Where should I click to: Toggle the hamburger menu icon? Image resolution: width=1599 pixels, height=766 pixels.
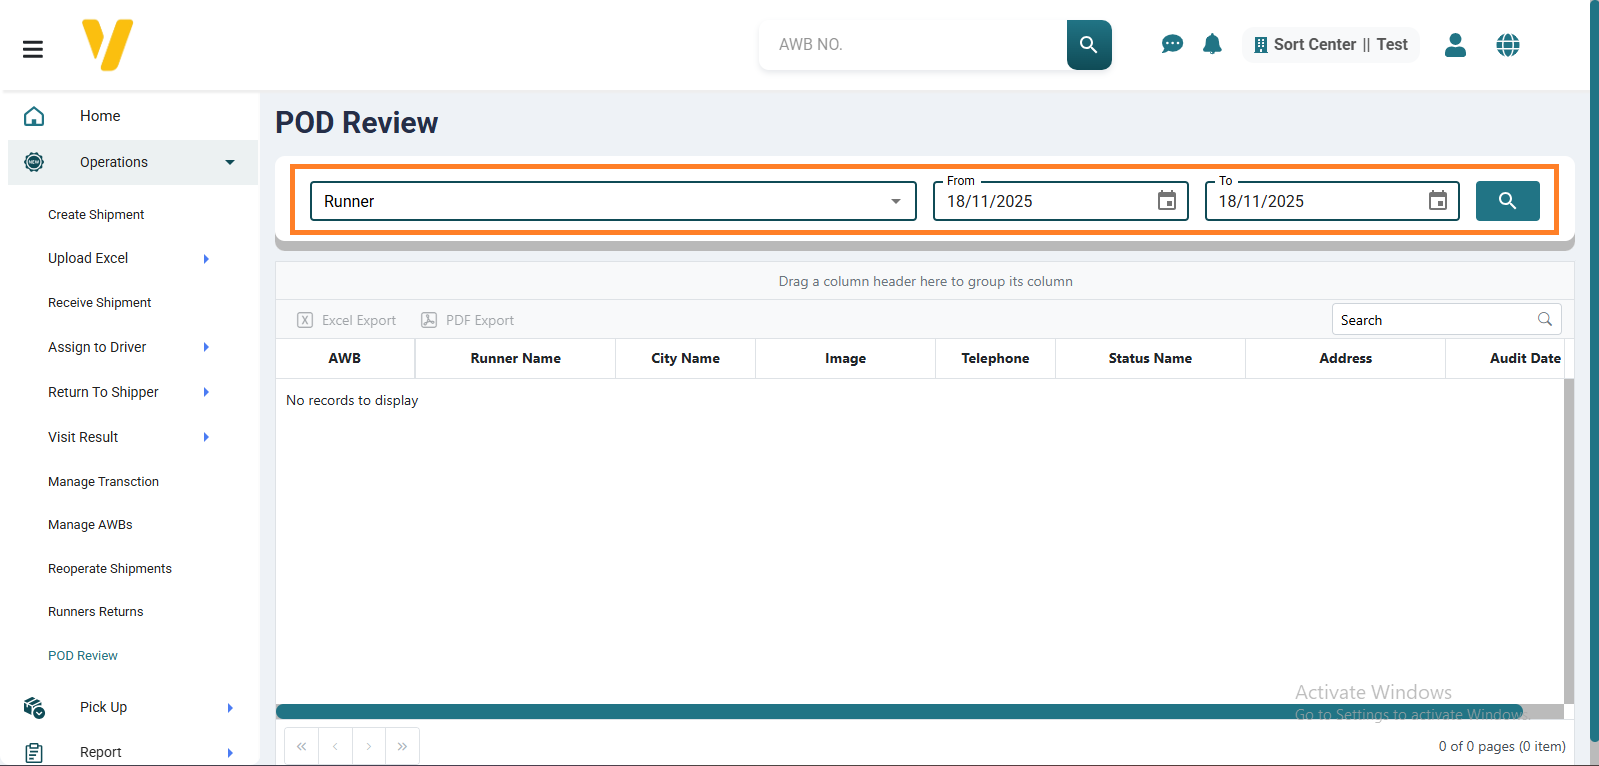(x=33, y=49)
